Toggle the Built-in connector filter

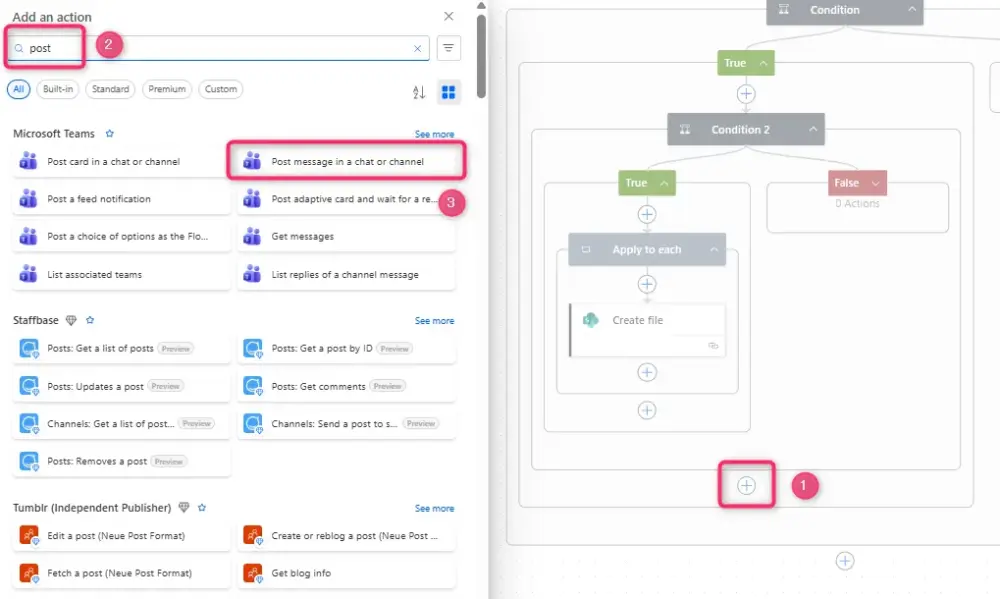pos(57,89)
